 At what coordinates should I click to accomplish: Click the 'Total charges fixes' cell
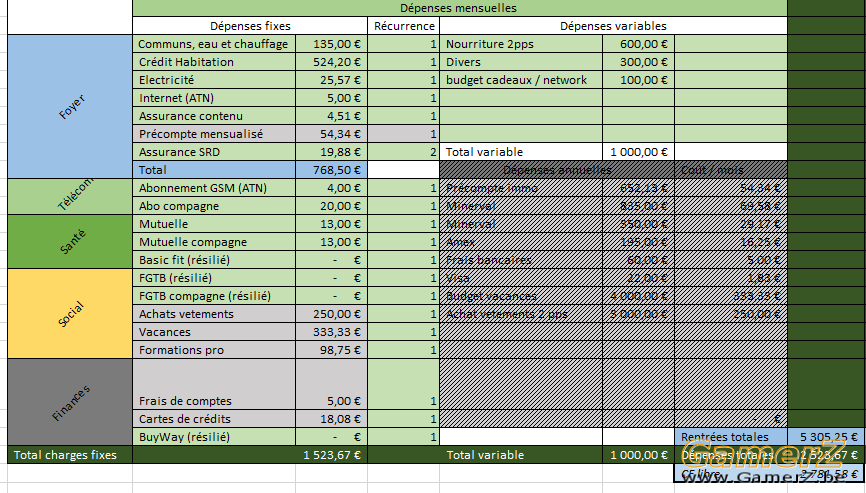(x=70, y=455)
